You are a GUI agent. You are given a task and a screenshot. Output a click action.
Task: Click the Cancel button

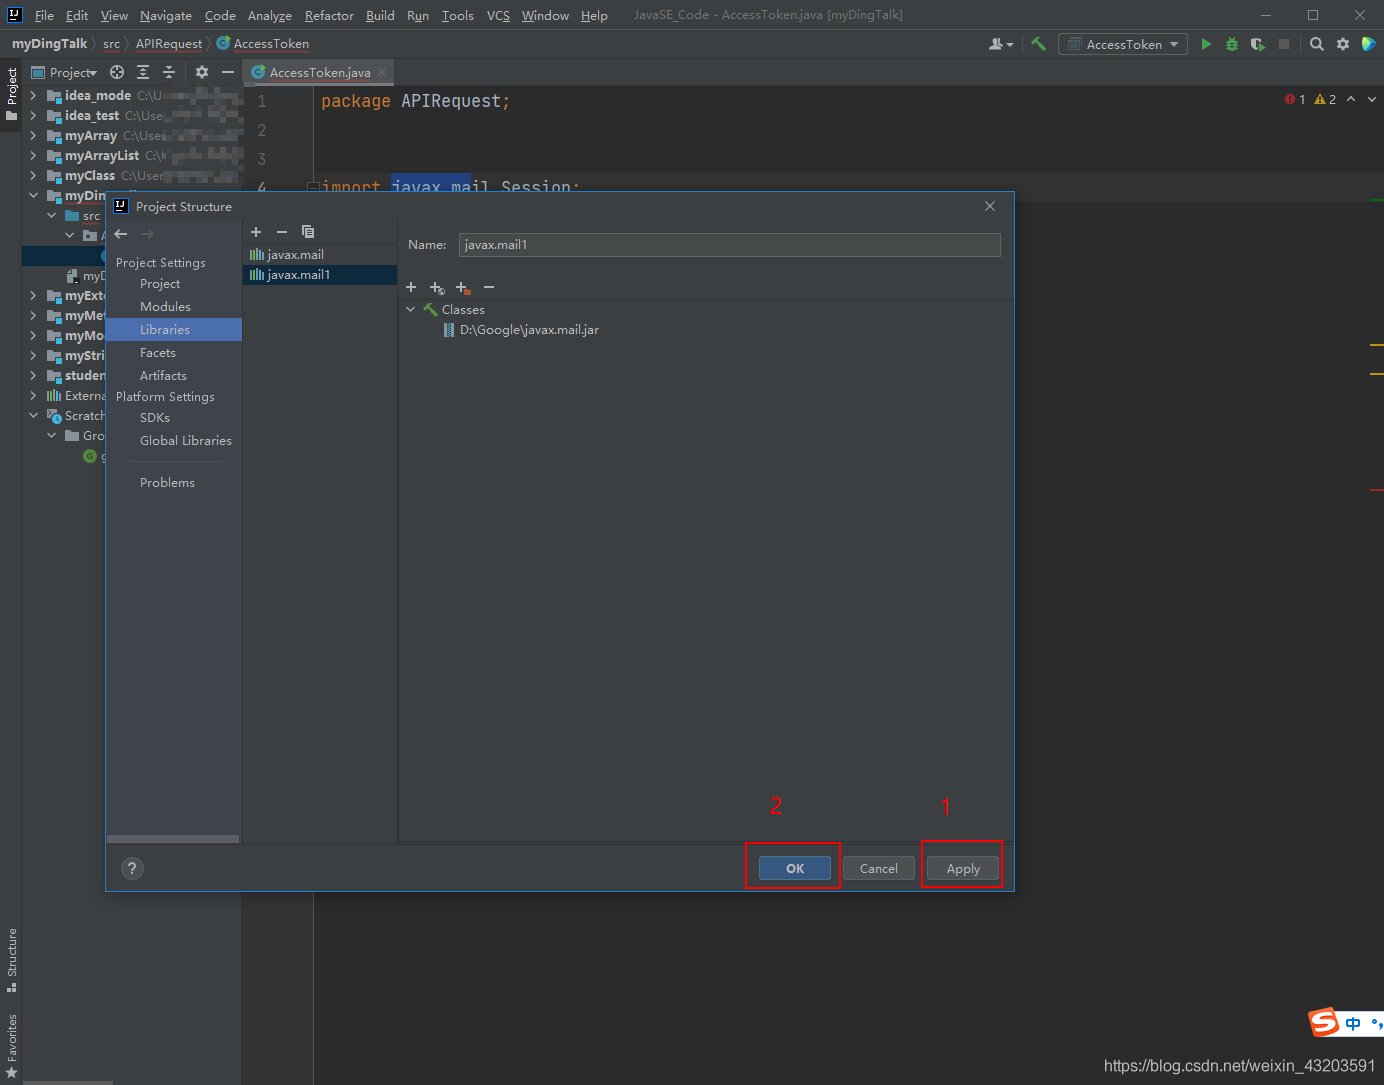click(x=879, y=868)
